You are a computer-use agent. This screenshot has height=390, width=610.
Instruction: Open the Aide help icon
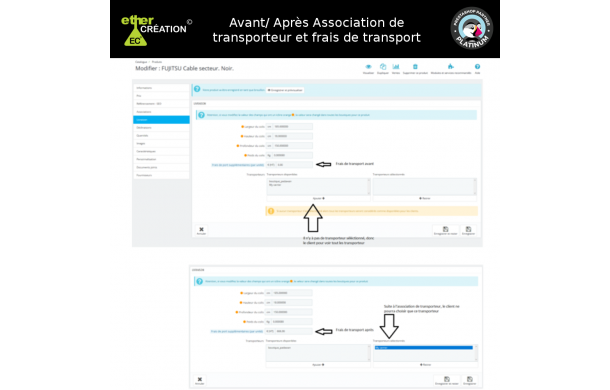tap(477, 67)
